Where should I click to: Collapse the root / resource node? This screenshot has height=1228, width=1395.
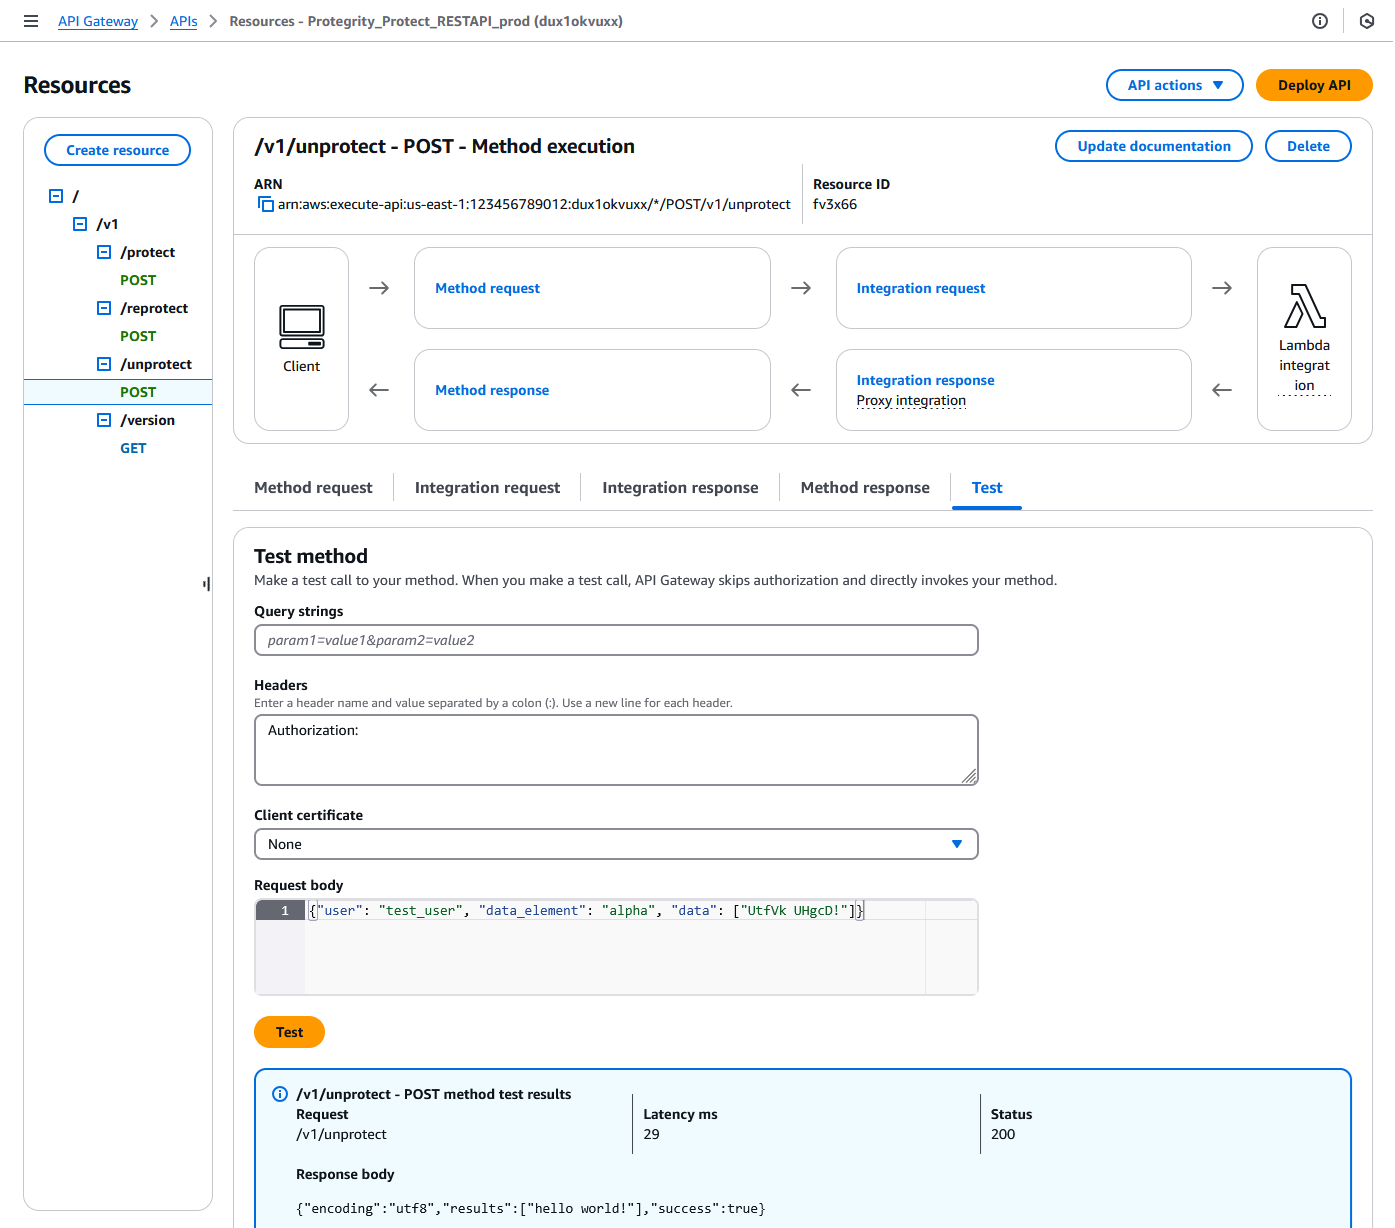[x=56, y=196]
